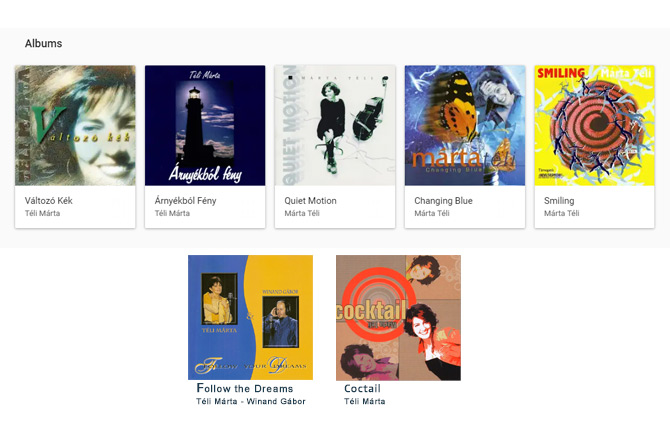Click the Quiet Motion title text
The width and height of the screenshot is (670, 426).
tap(311, 201)
